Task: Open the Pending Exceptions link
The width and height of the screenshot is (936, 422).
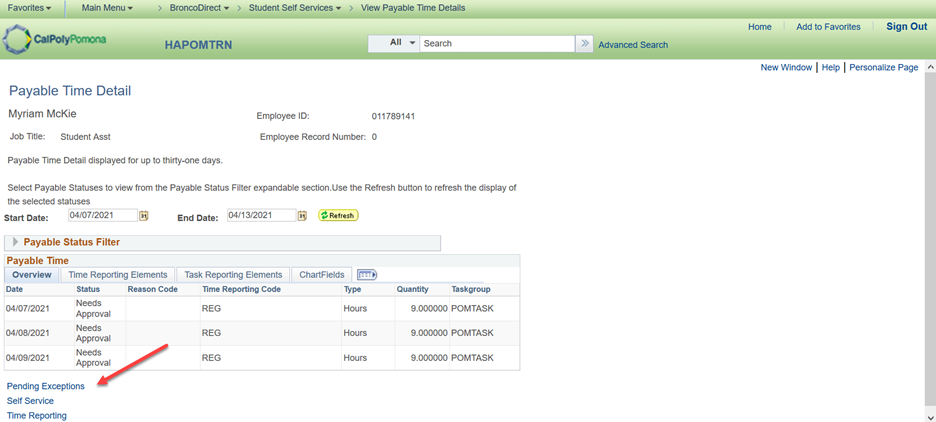Action: click(46, 386)
